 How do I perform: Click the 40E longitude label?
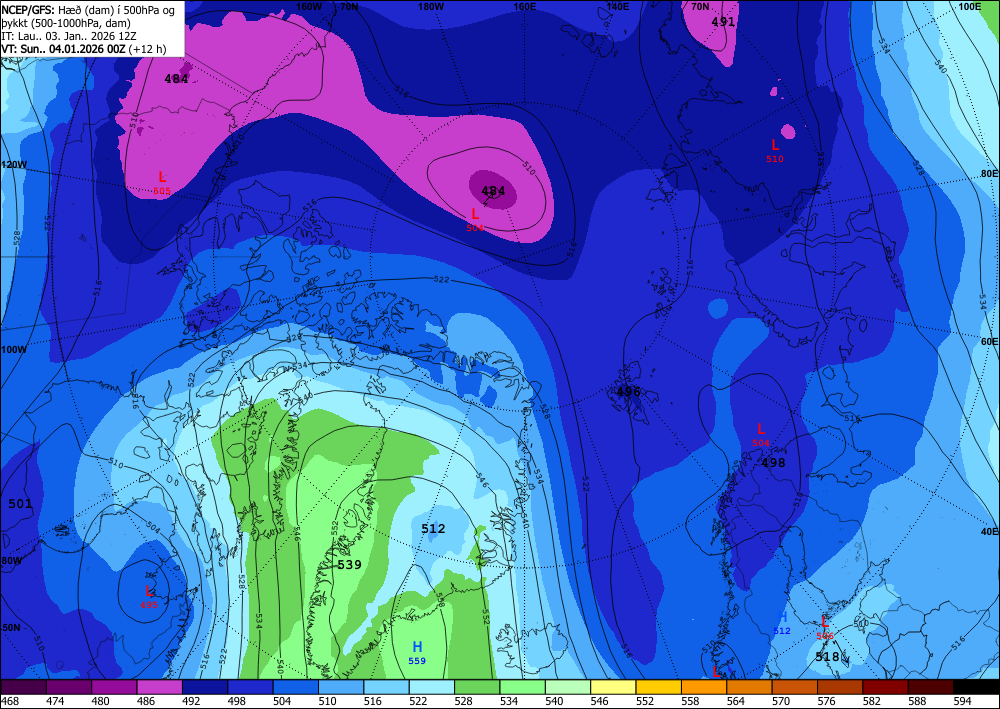(989, 531)
